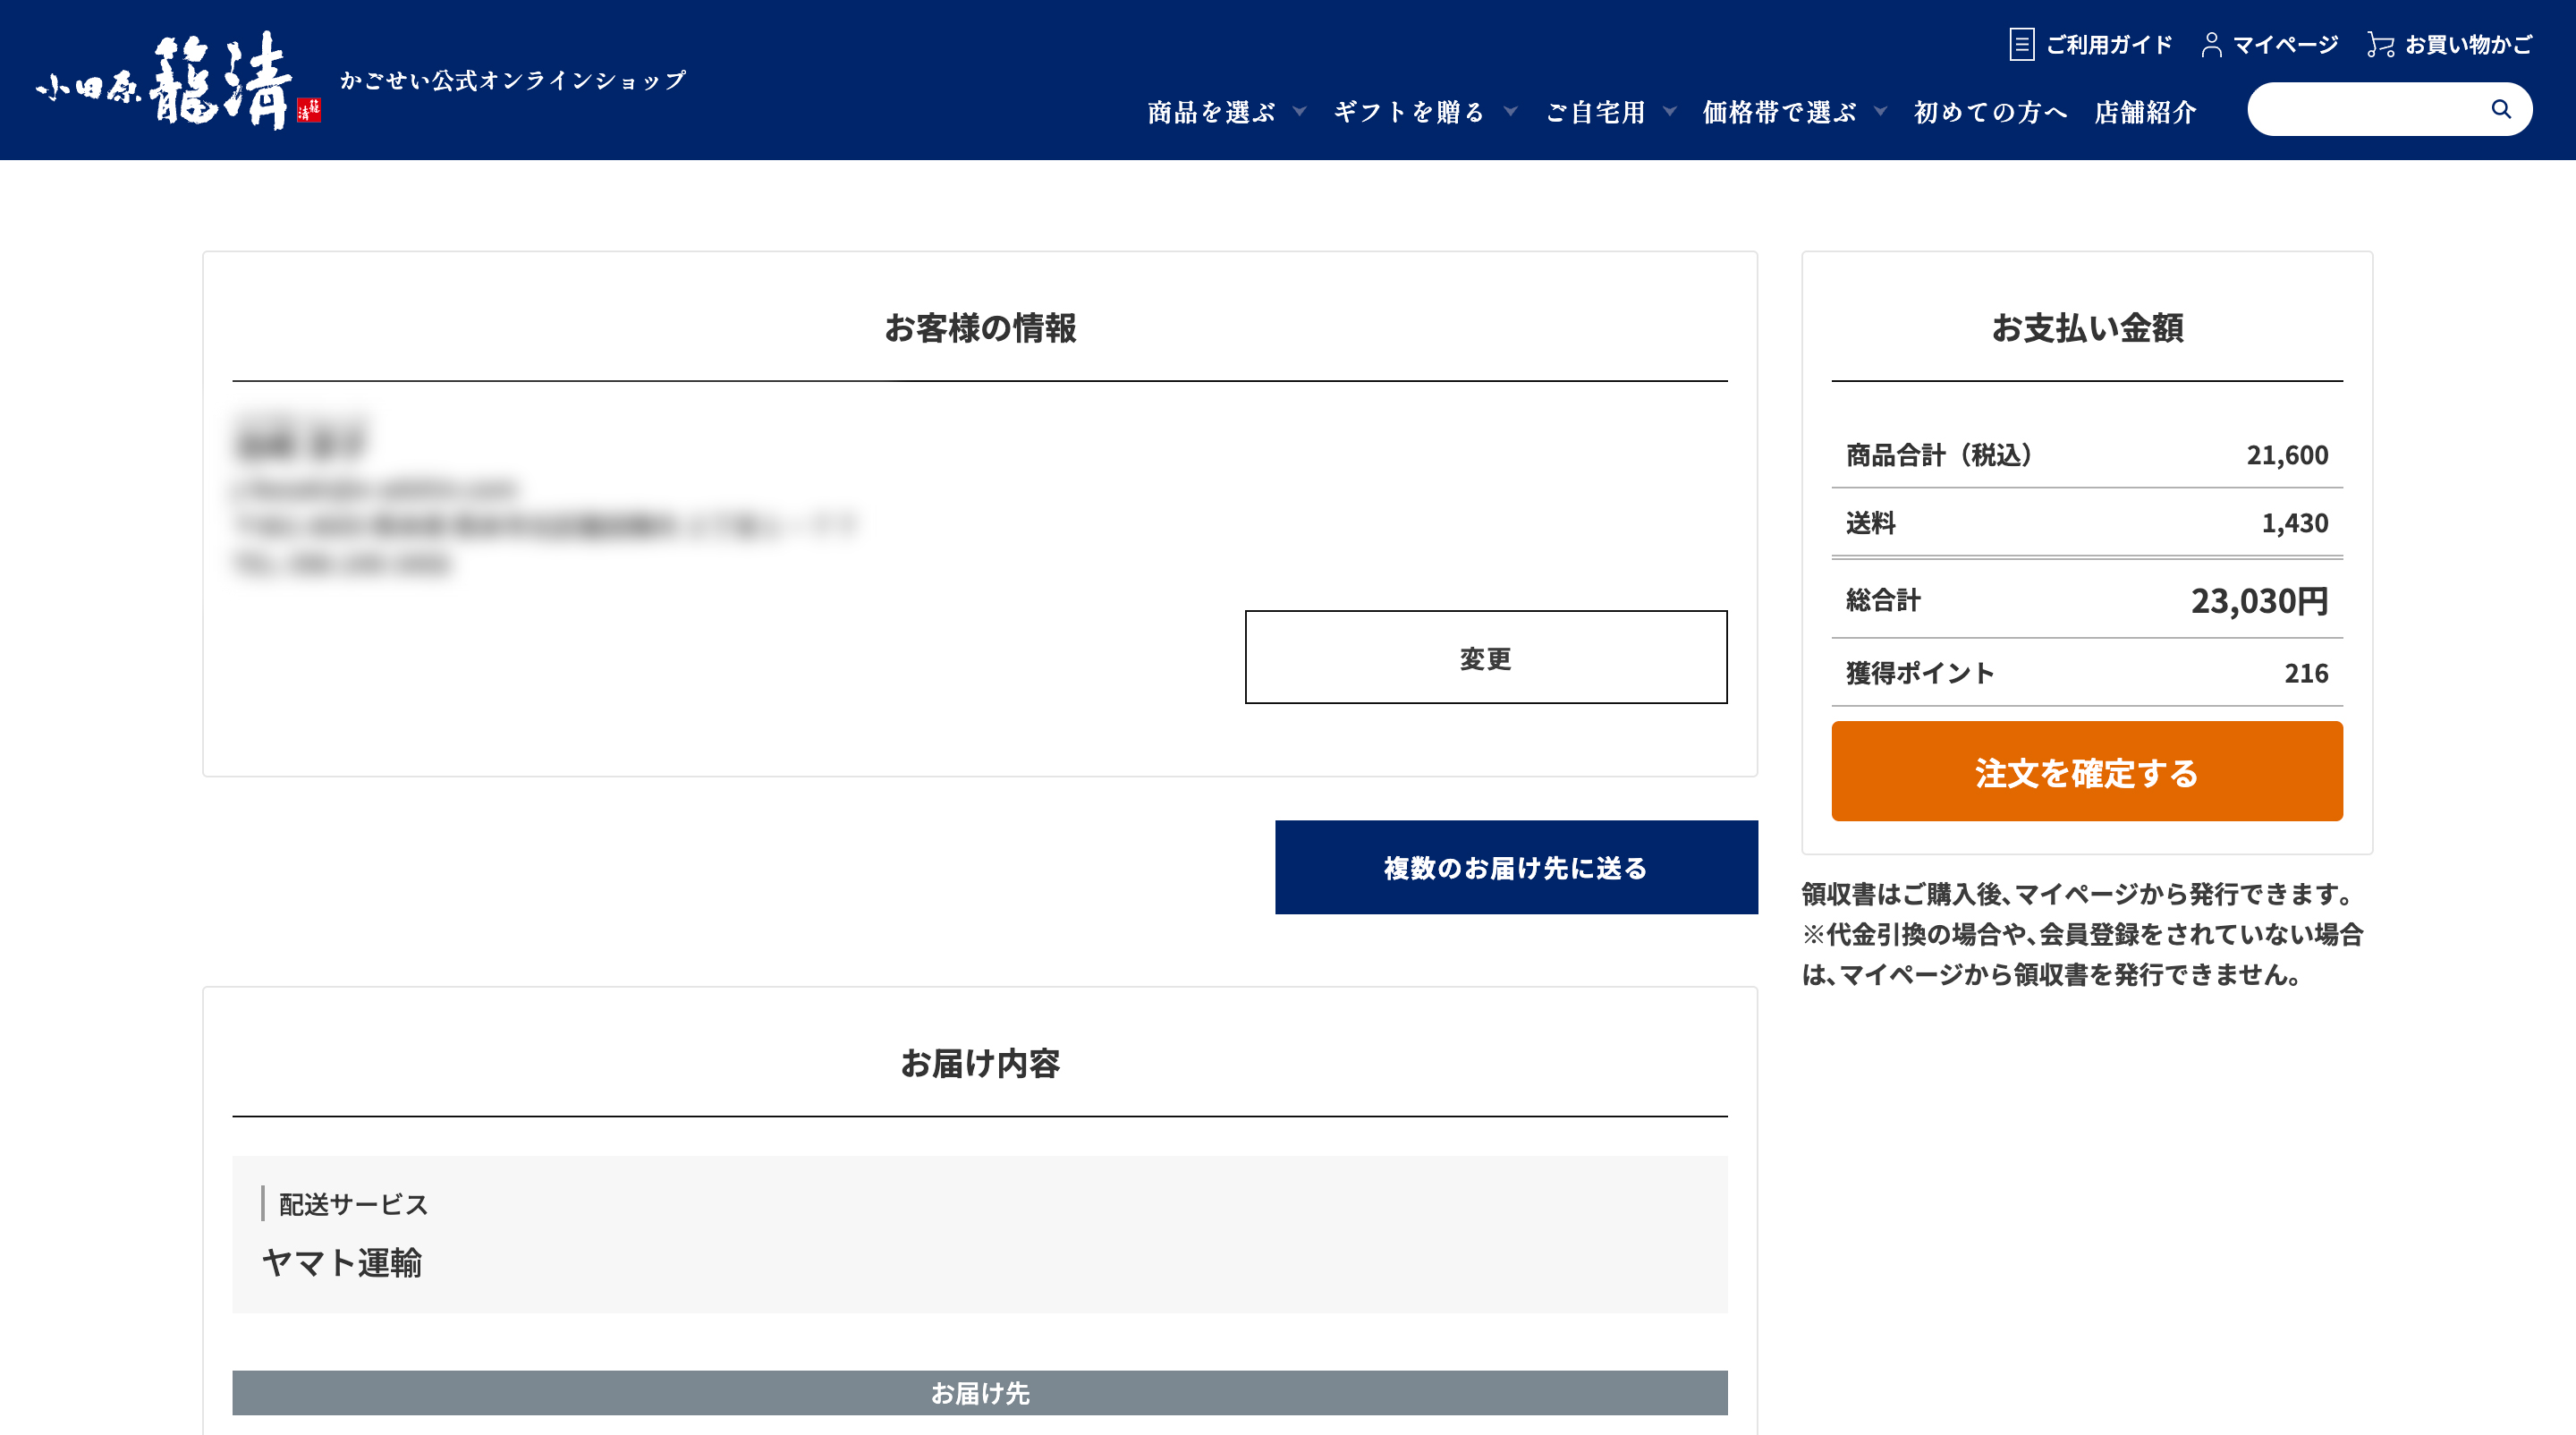Open the ご自宅用 menu

click(1595, 112)
